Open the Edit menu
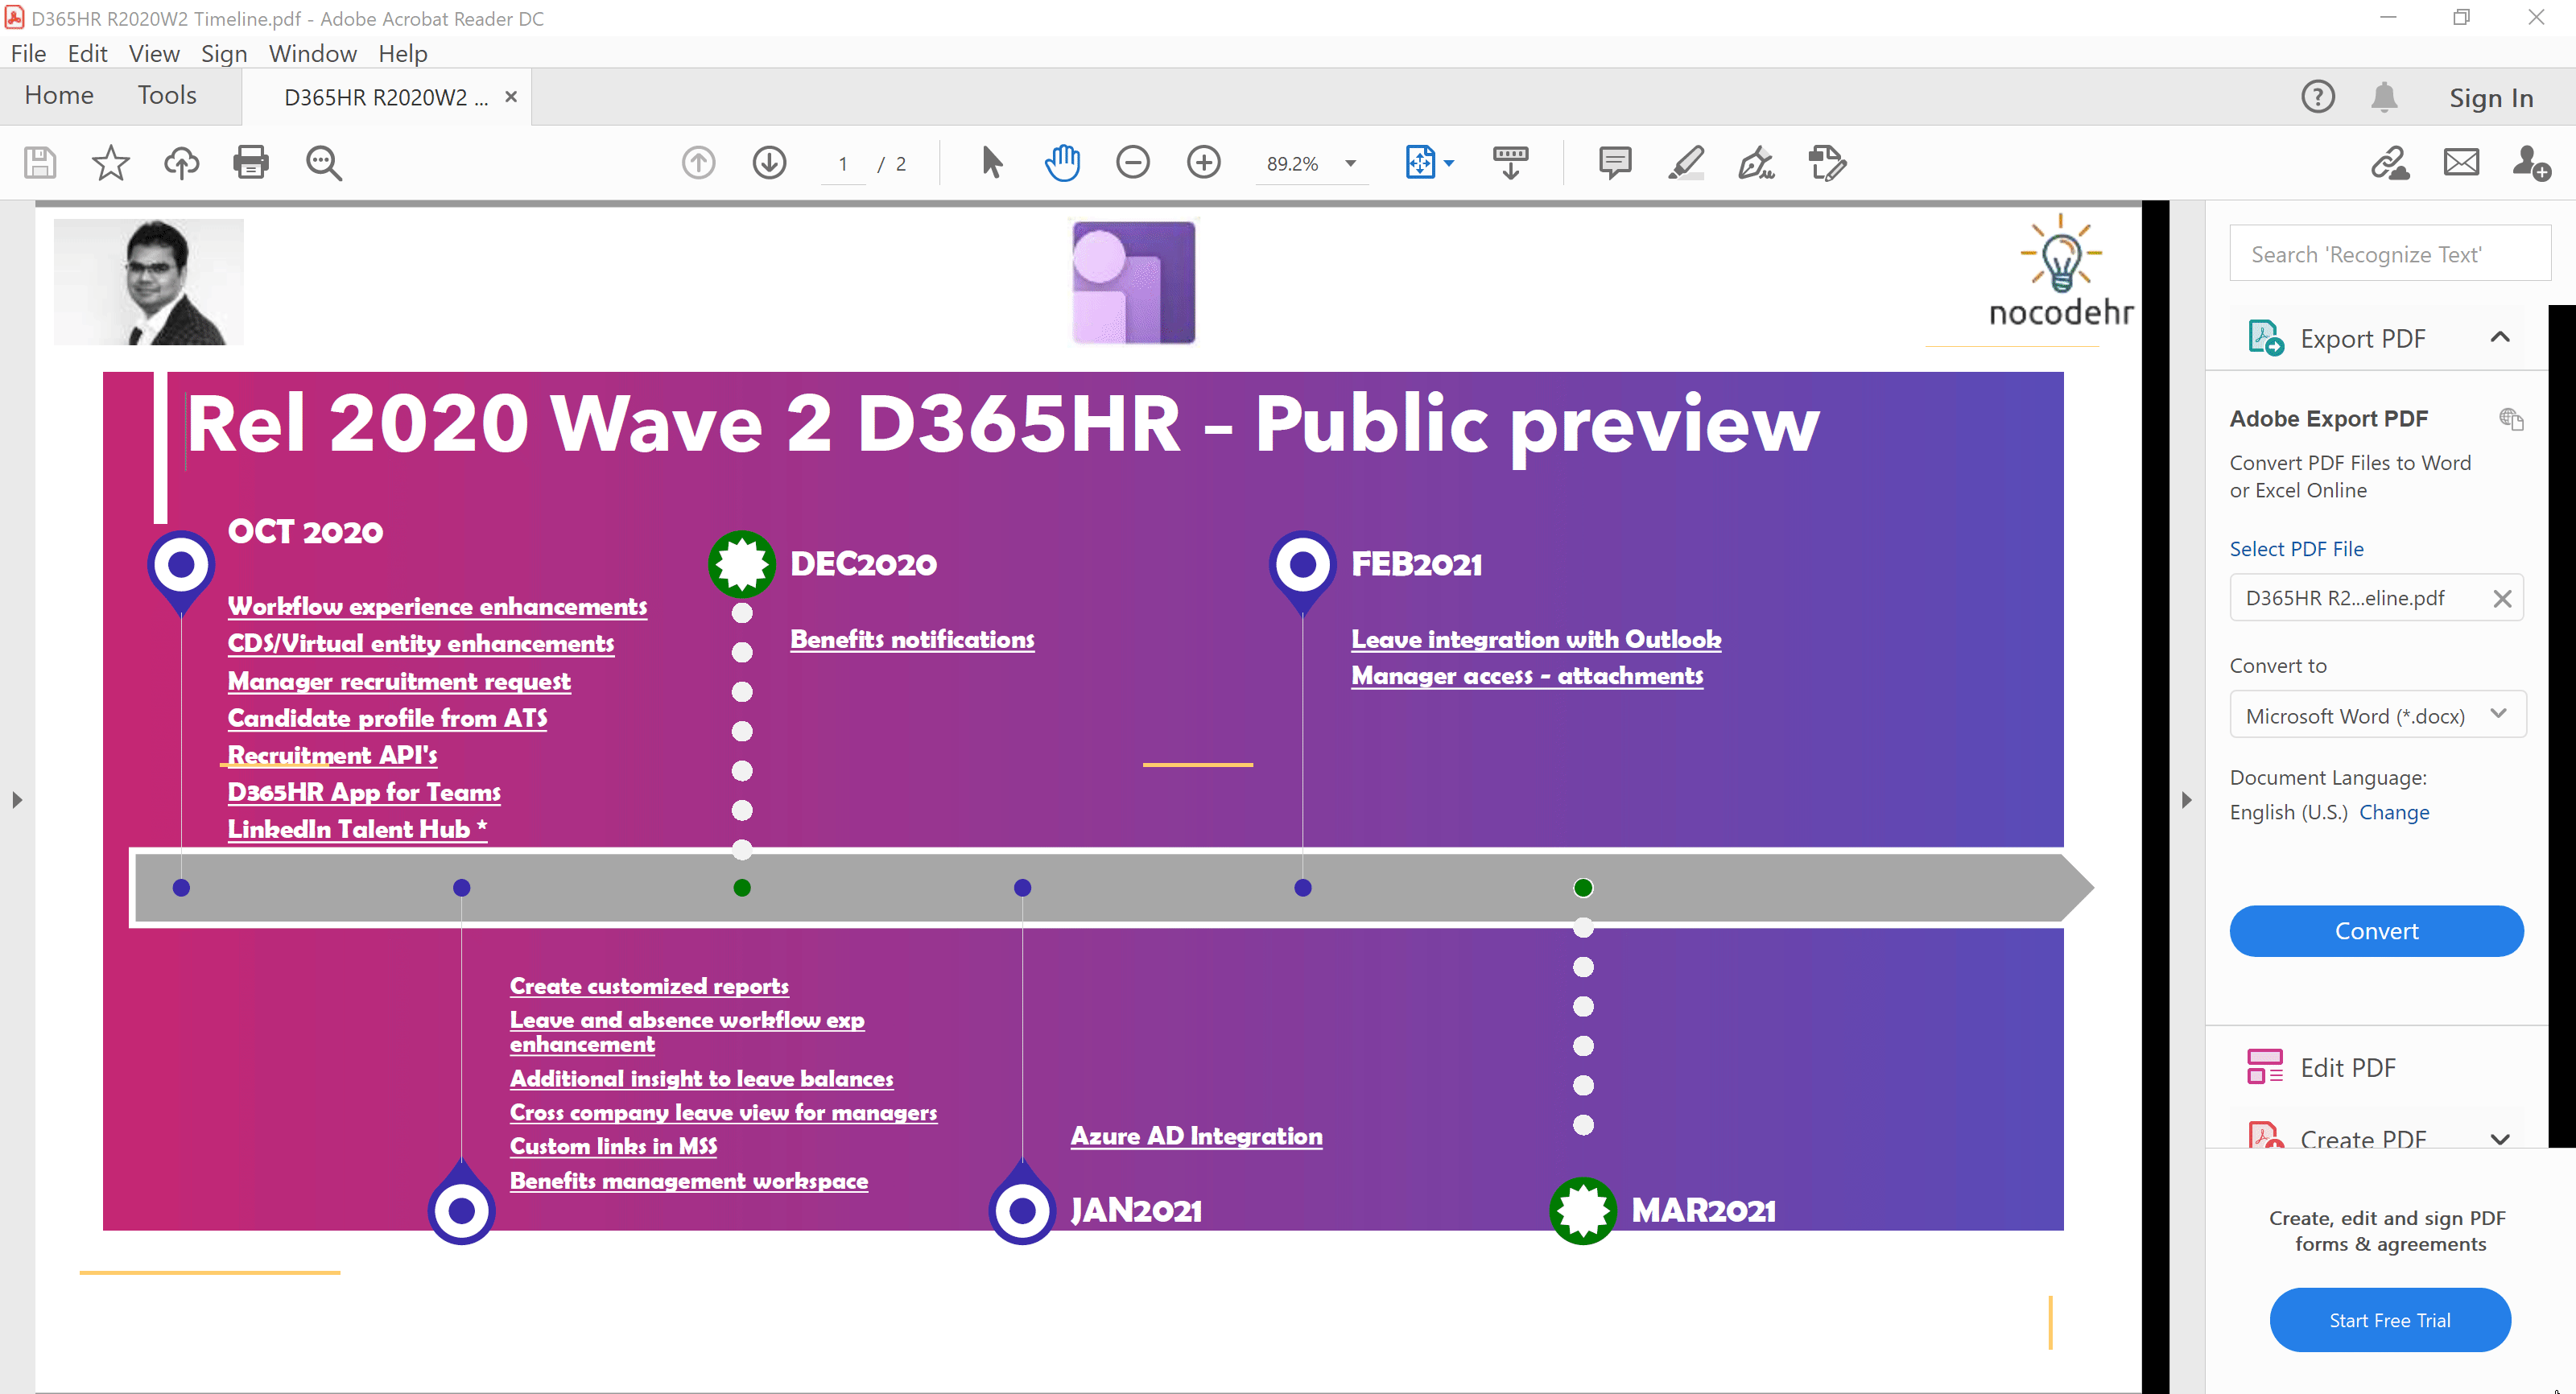Screen dimensions: 2576x1394 [87, 53]
